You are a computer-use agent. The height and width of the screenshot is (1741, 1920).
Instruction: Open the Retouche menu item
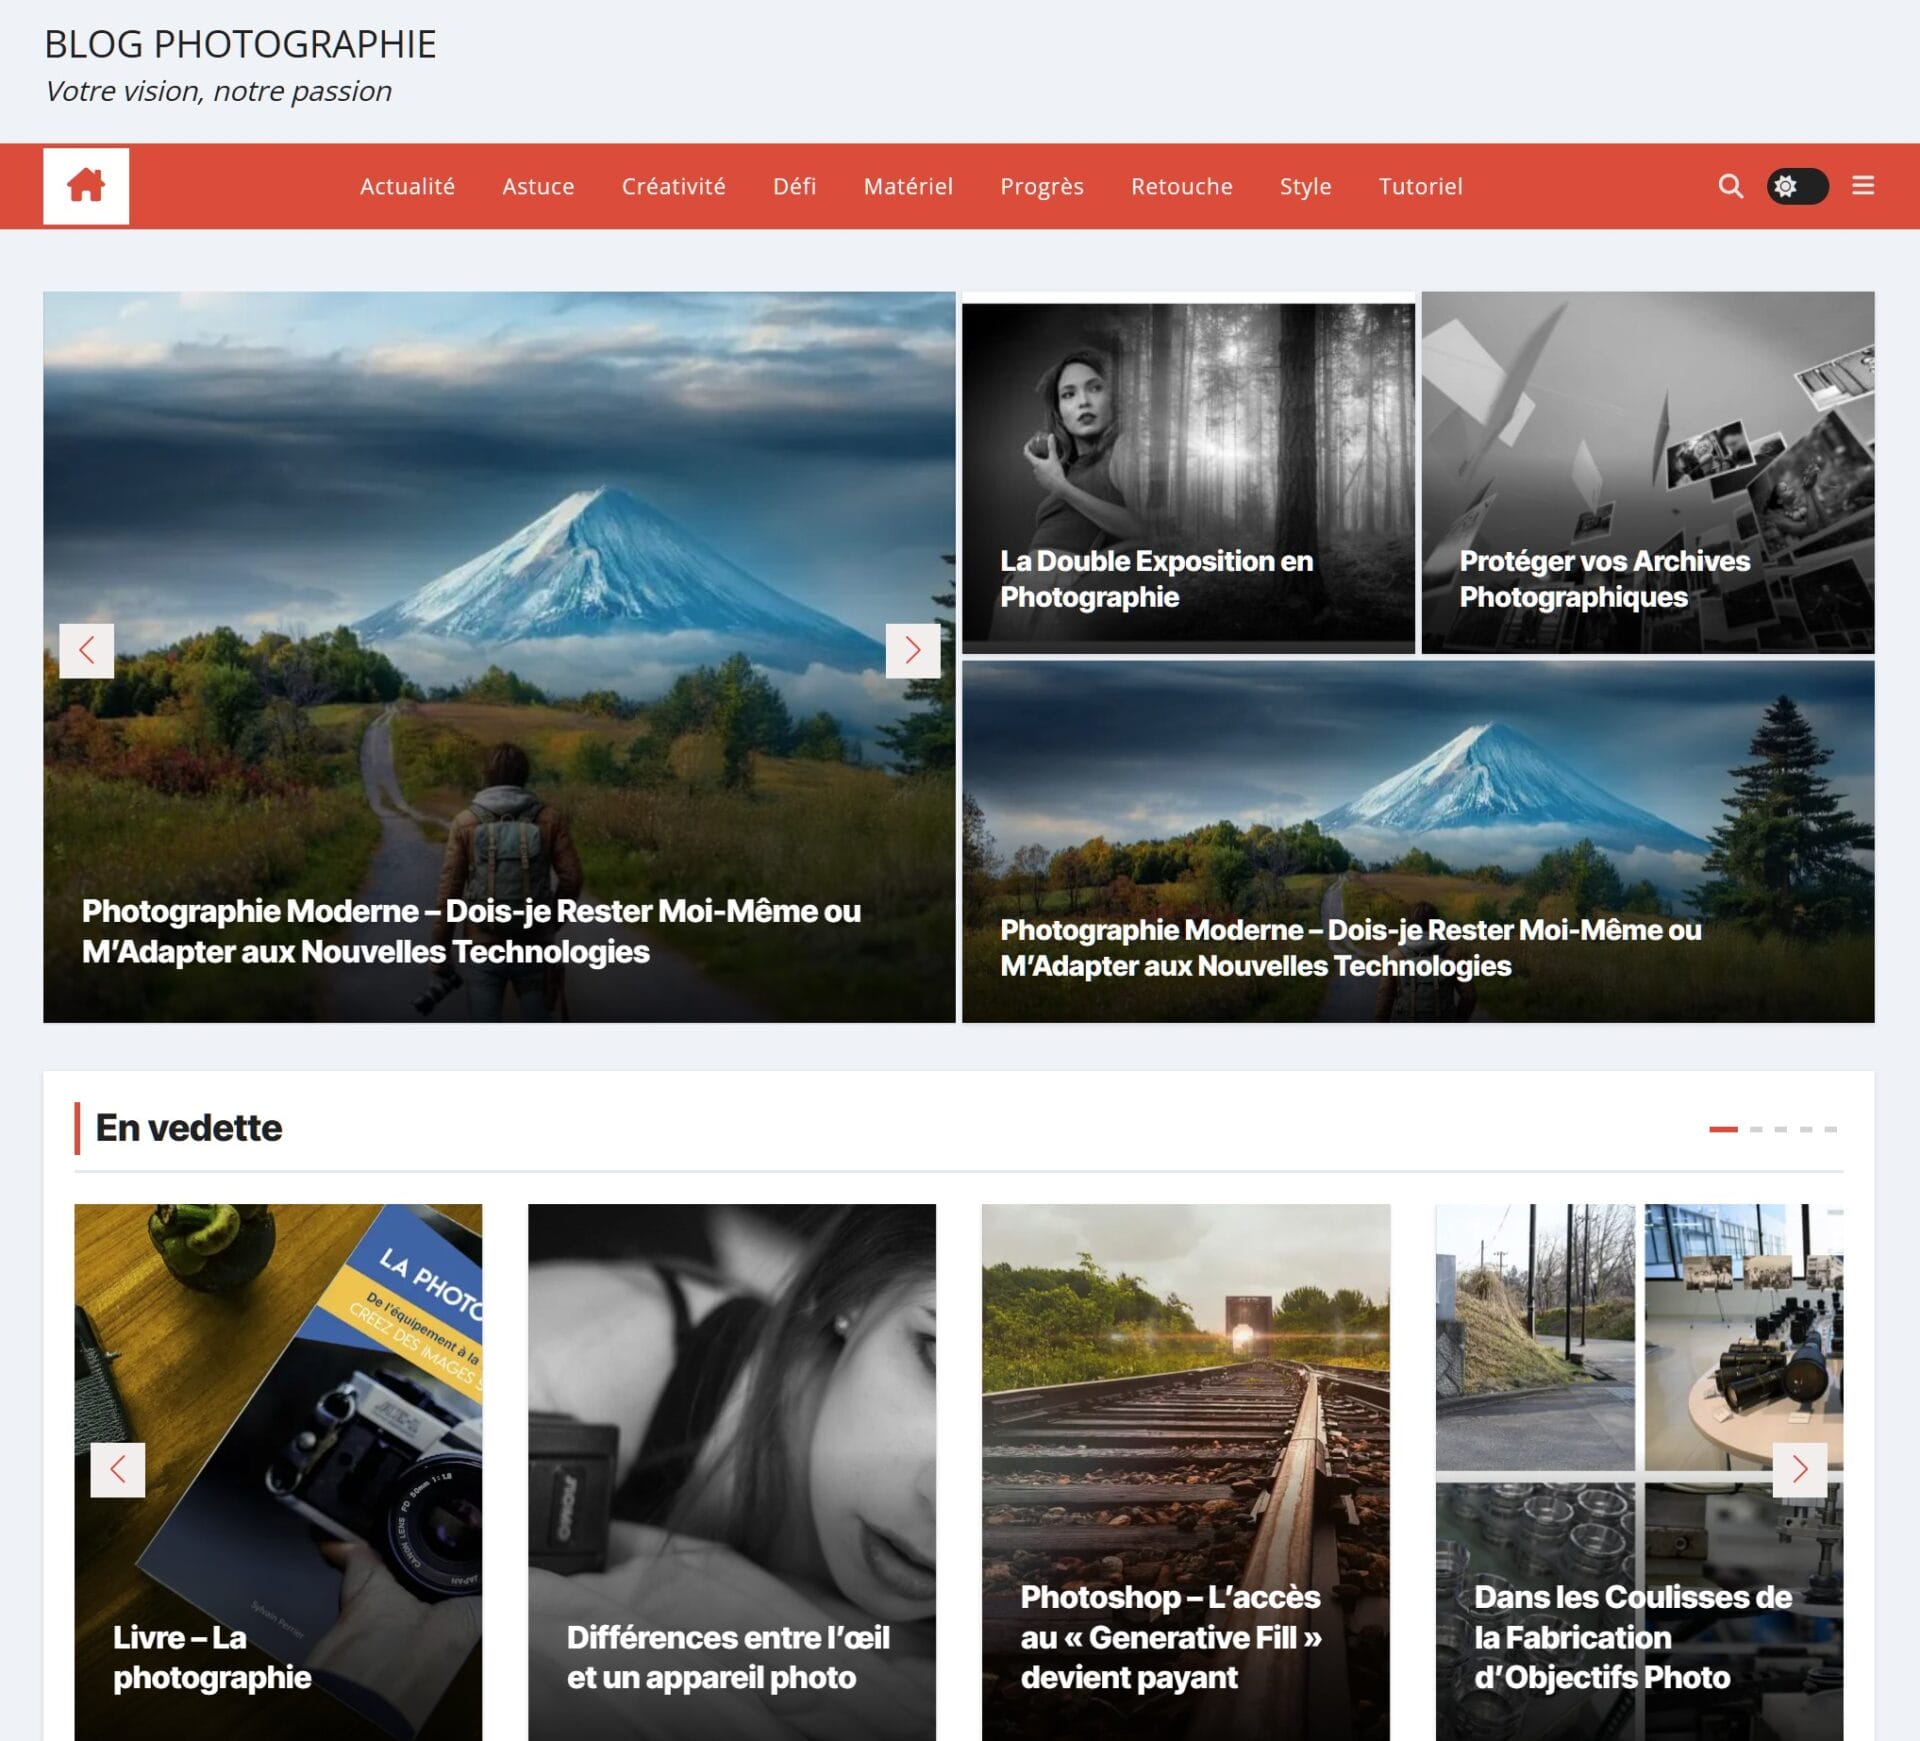(1181, 186)
